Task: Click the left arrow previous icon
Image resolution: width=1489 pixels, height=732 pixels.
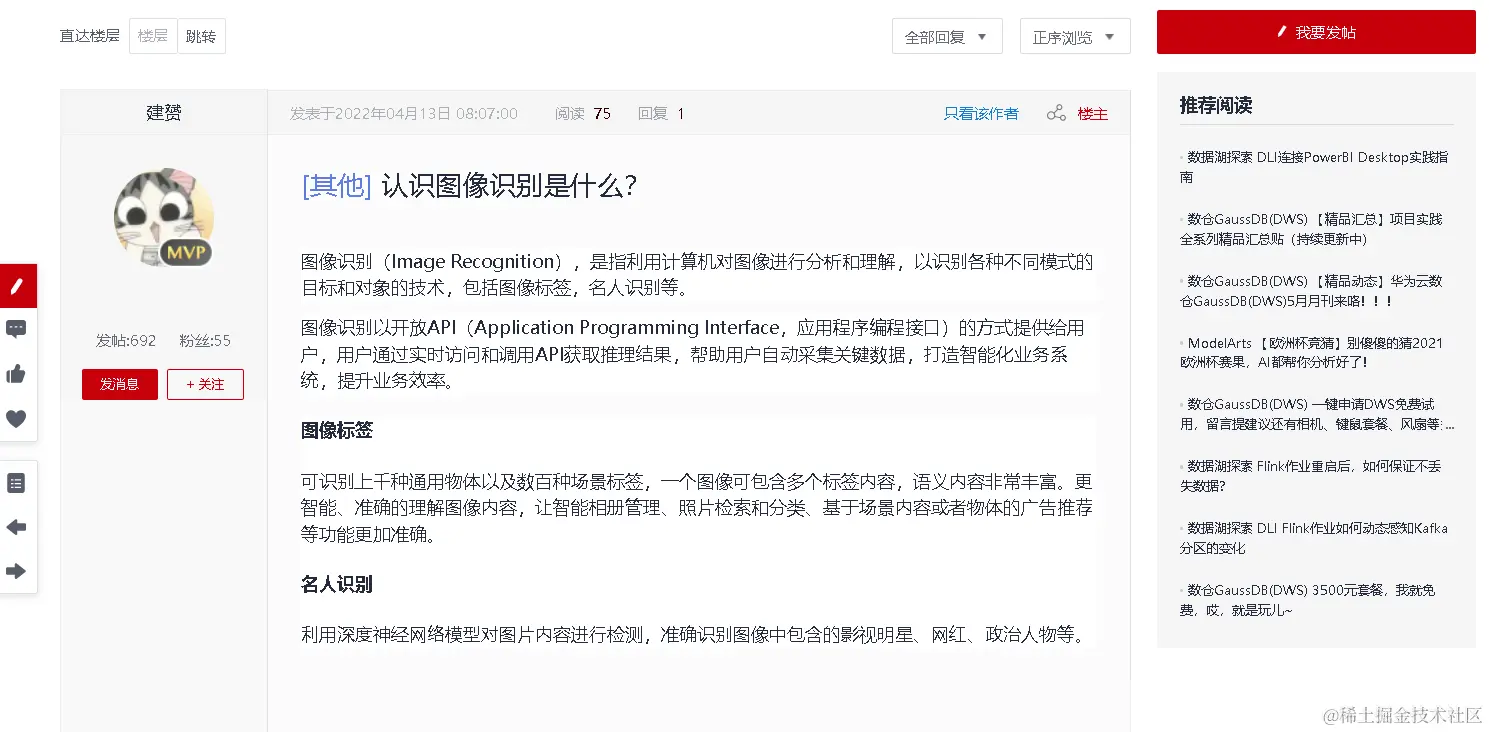Action: coord(16,527)
